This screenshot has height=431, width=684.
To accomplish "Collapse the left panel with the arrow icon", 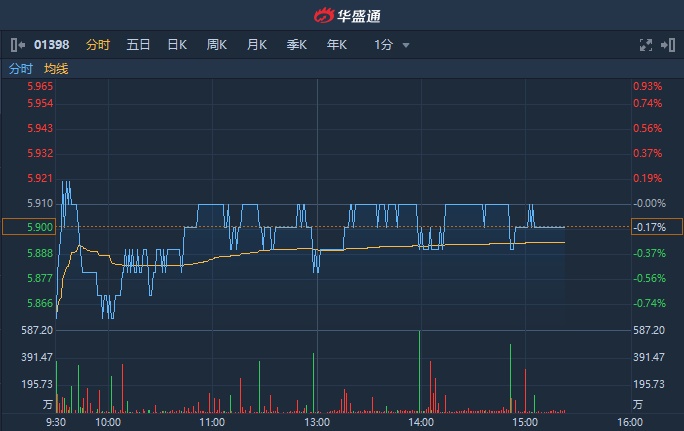I will click(x=18, y=45).
